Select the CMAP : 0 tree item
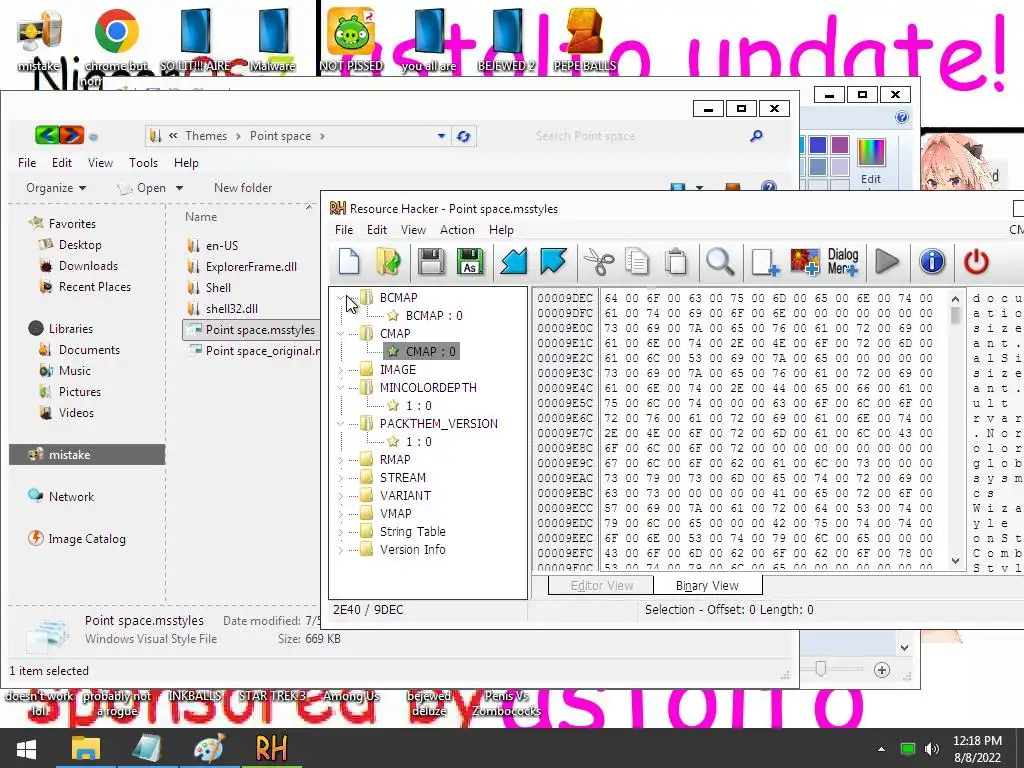The width and height of the screenshot is (1024, 768). click(x=421, y=351)
